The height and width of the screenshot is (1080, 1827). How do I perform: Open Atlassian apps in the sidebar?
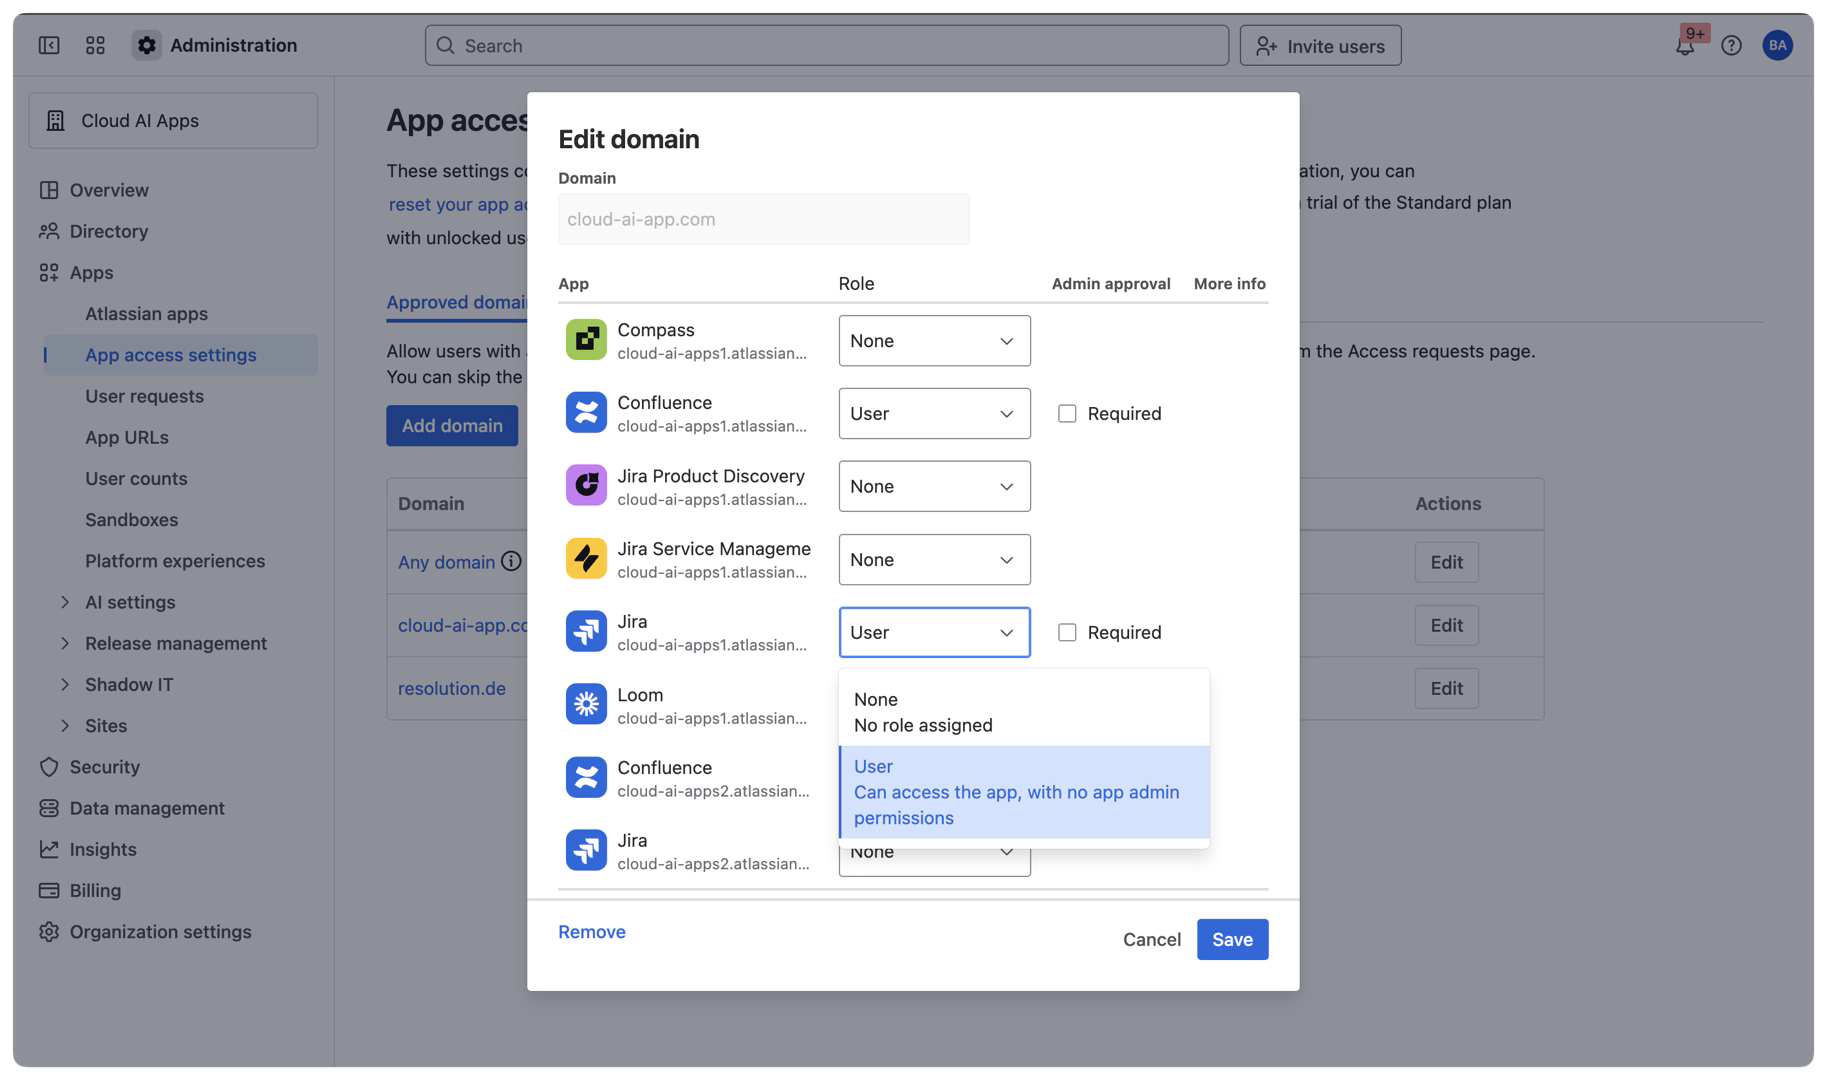click(145, 313)
